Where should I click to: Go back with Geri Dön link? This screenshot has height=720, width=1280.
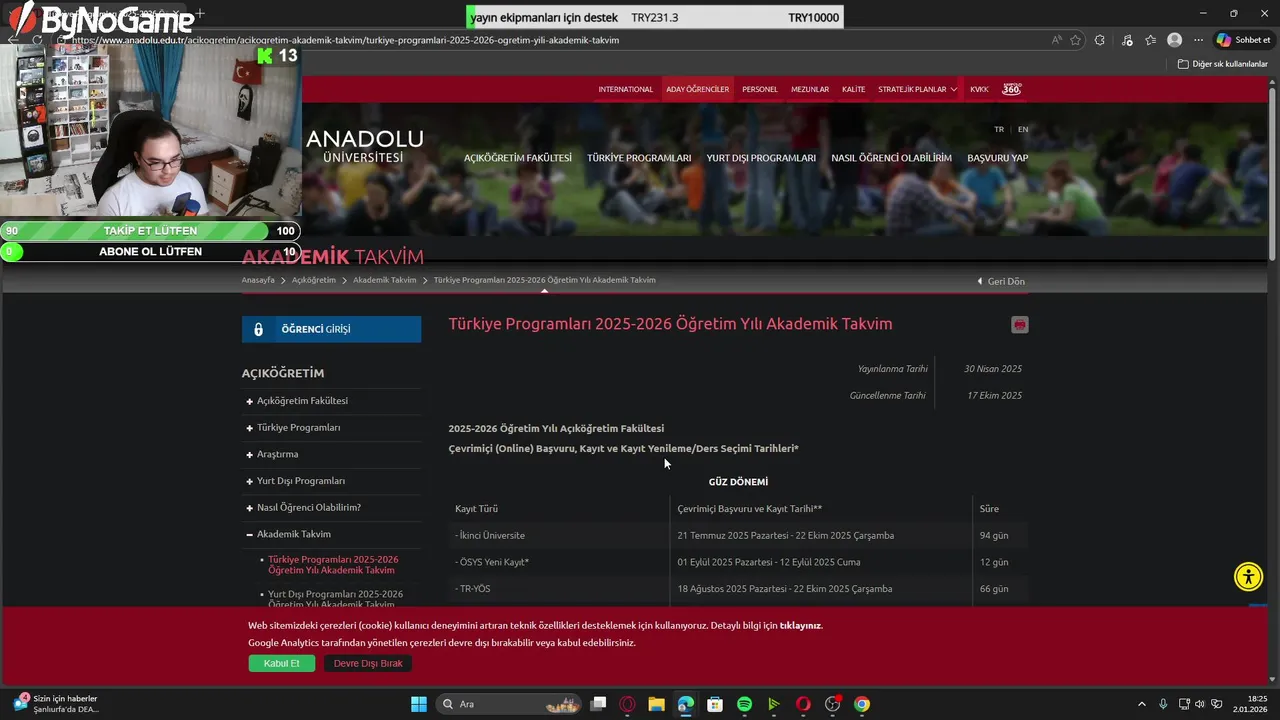[1001, 281]
